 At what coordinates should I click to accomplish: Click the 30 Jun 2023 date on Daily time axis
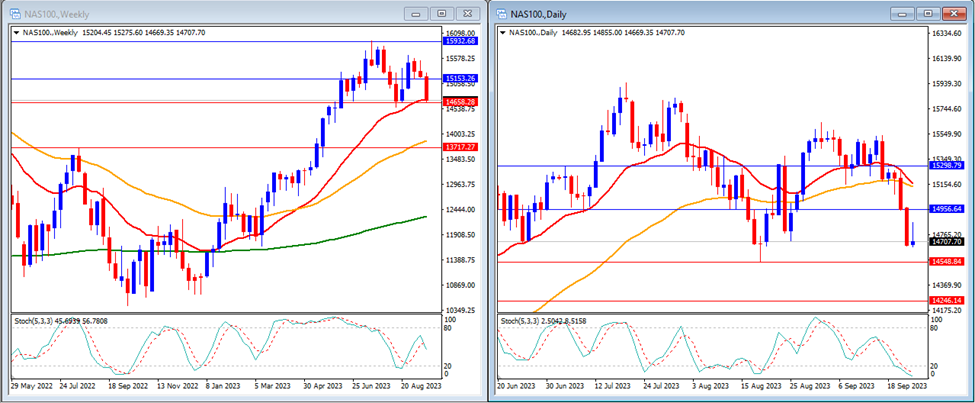tap(566, 386)
